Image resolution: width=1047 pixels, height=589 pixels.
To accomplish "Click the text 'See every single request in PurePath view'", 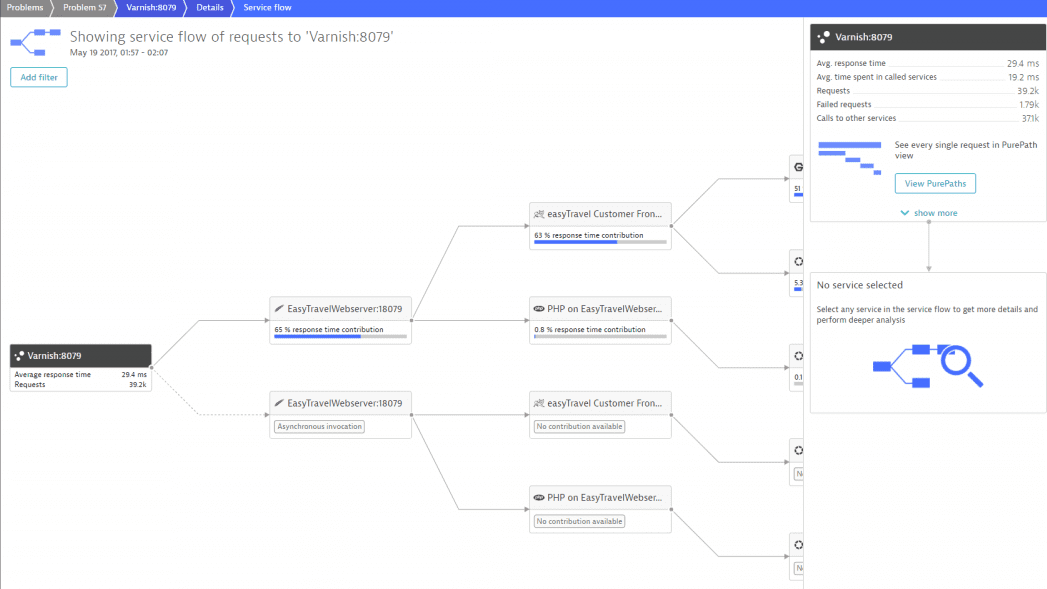I will point(966,150).
